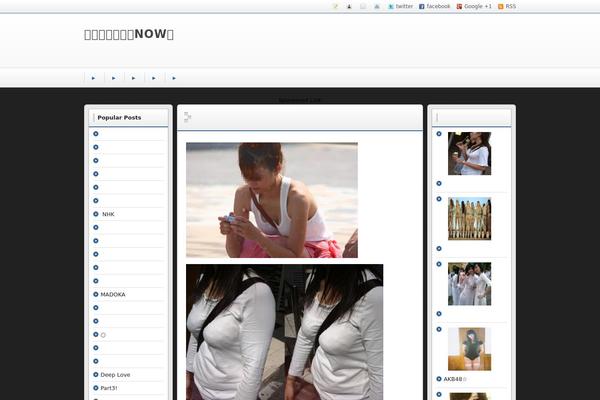
Task: Open the NHK popular post
Action: click(x=108, y=214)
